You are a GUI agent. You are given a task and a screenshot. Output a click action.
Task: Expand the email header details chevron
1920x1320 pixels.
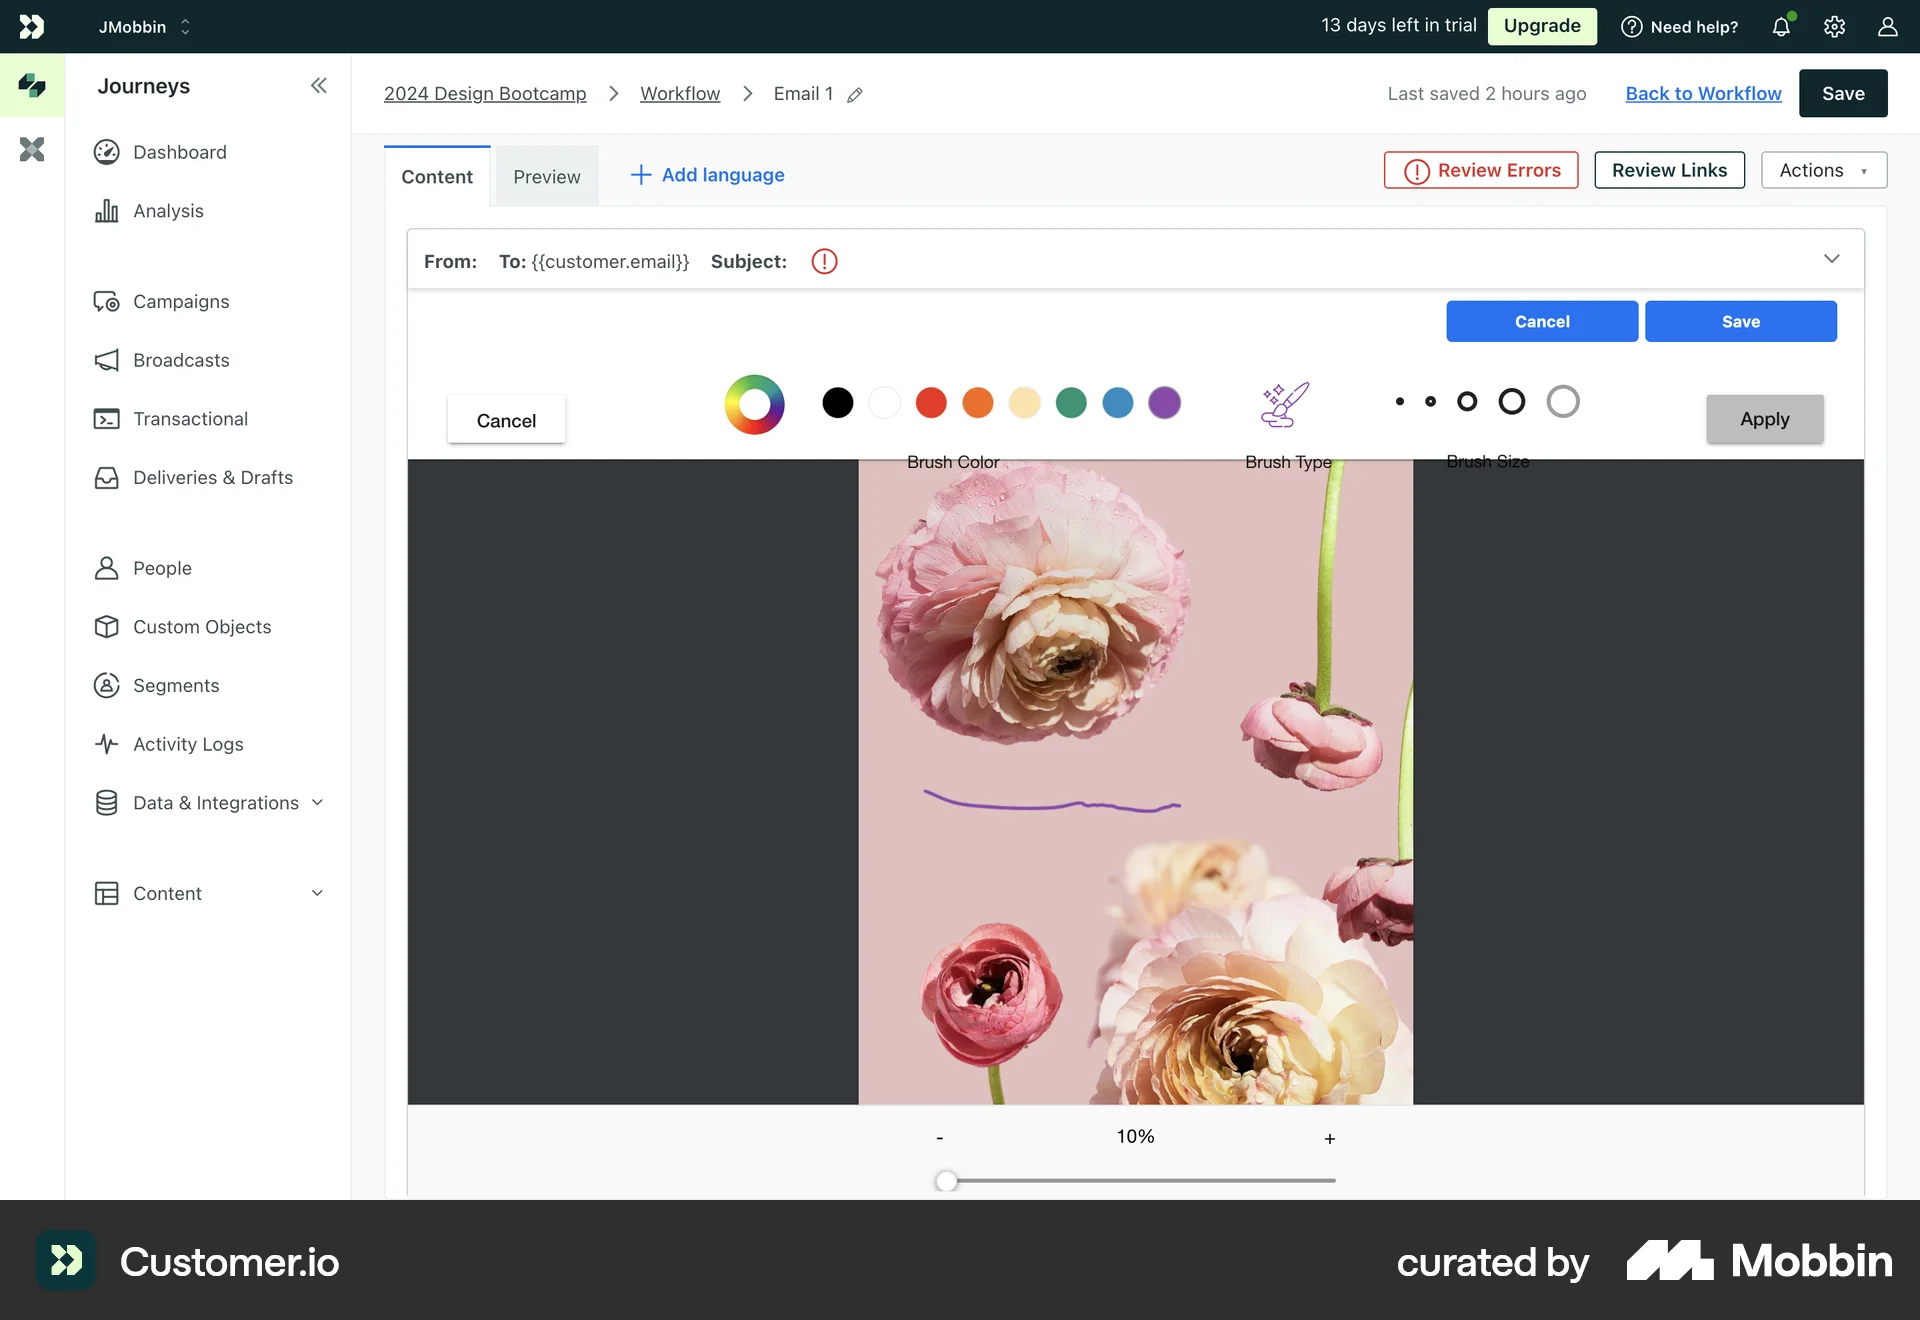(1833, 258)
